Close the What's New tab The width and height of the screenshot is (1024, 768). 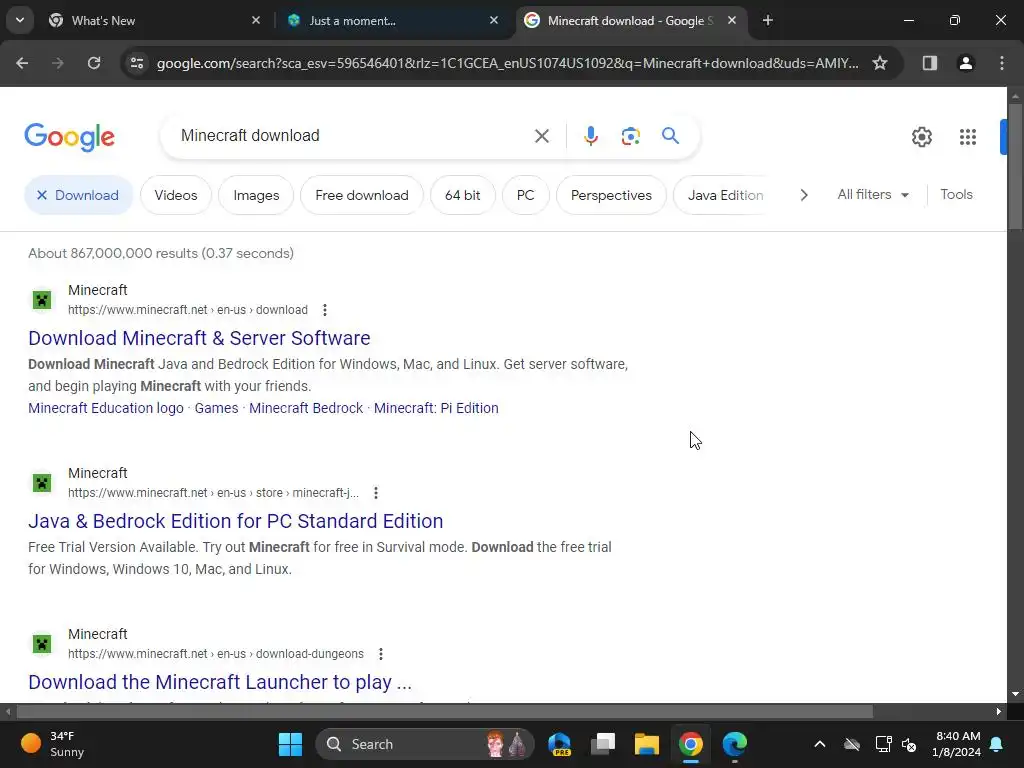point(256,21)
